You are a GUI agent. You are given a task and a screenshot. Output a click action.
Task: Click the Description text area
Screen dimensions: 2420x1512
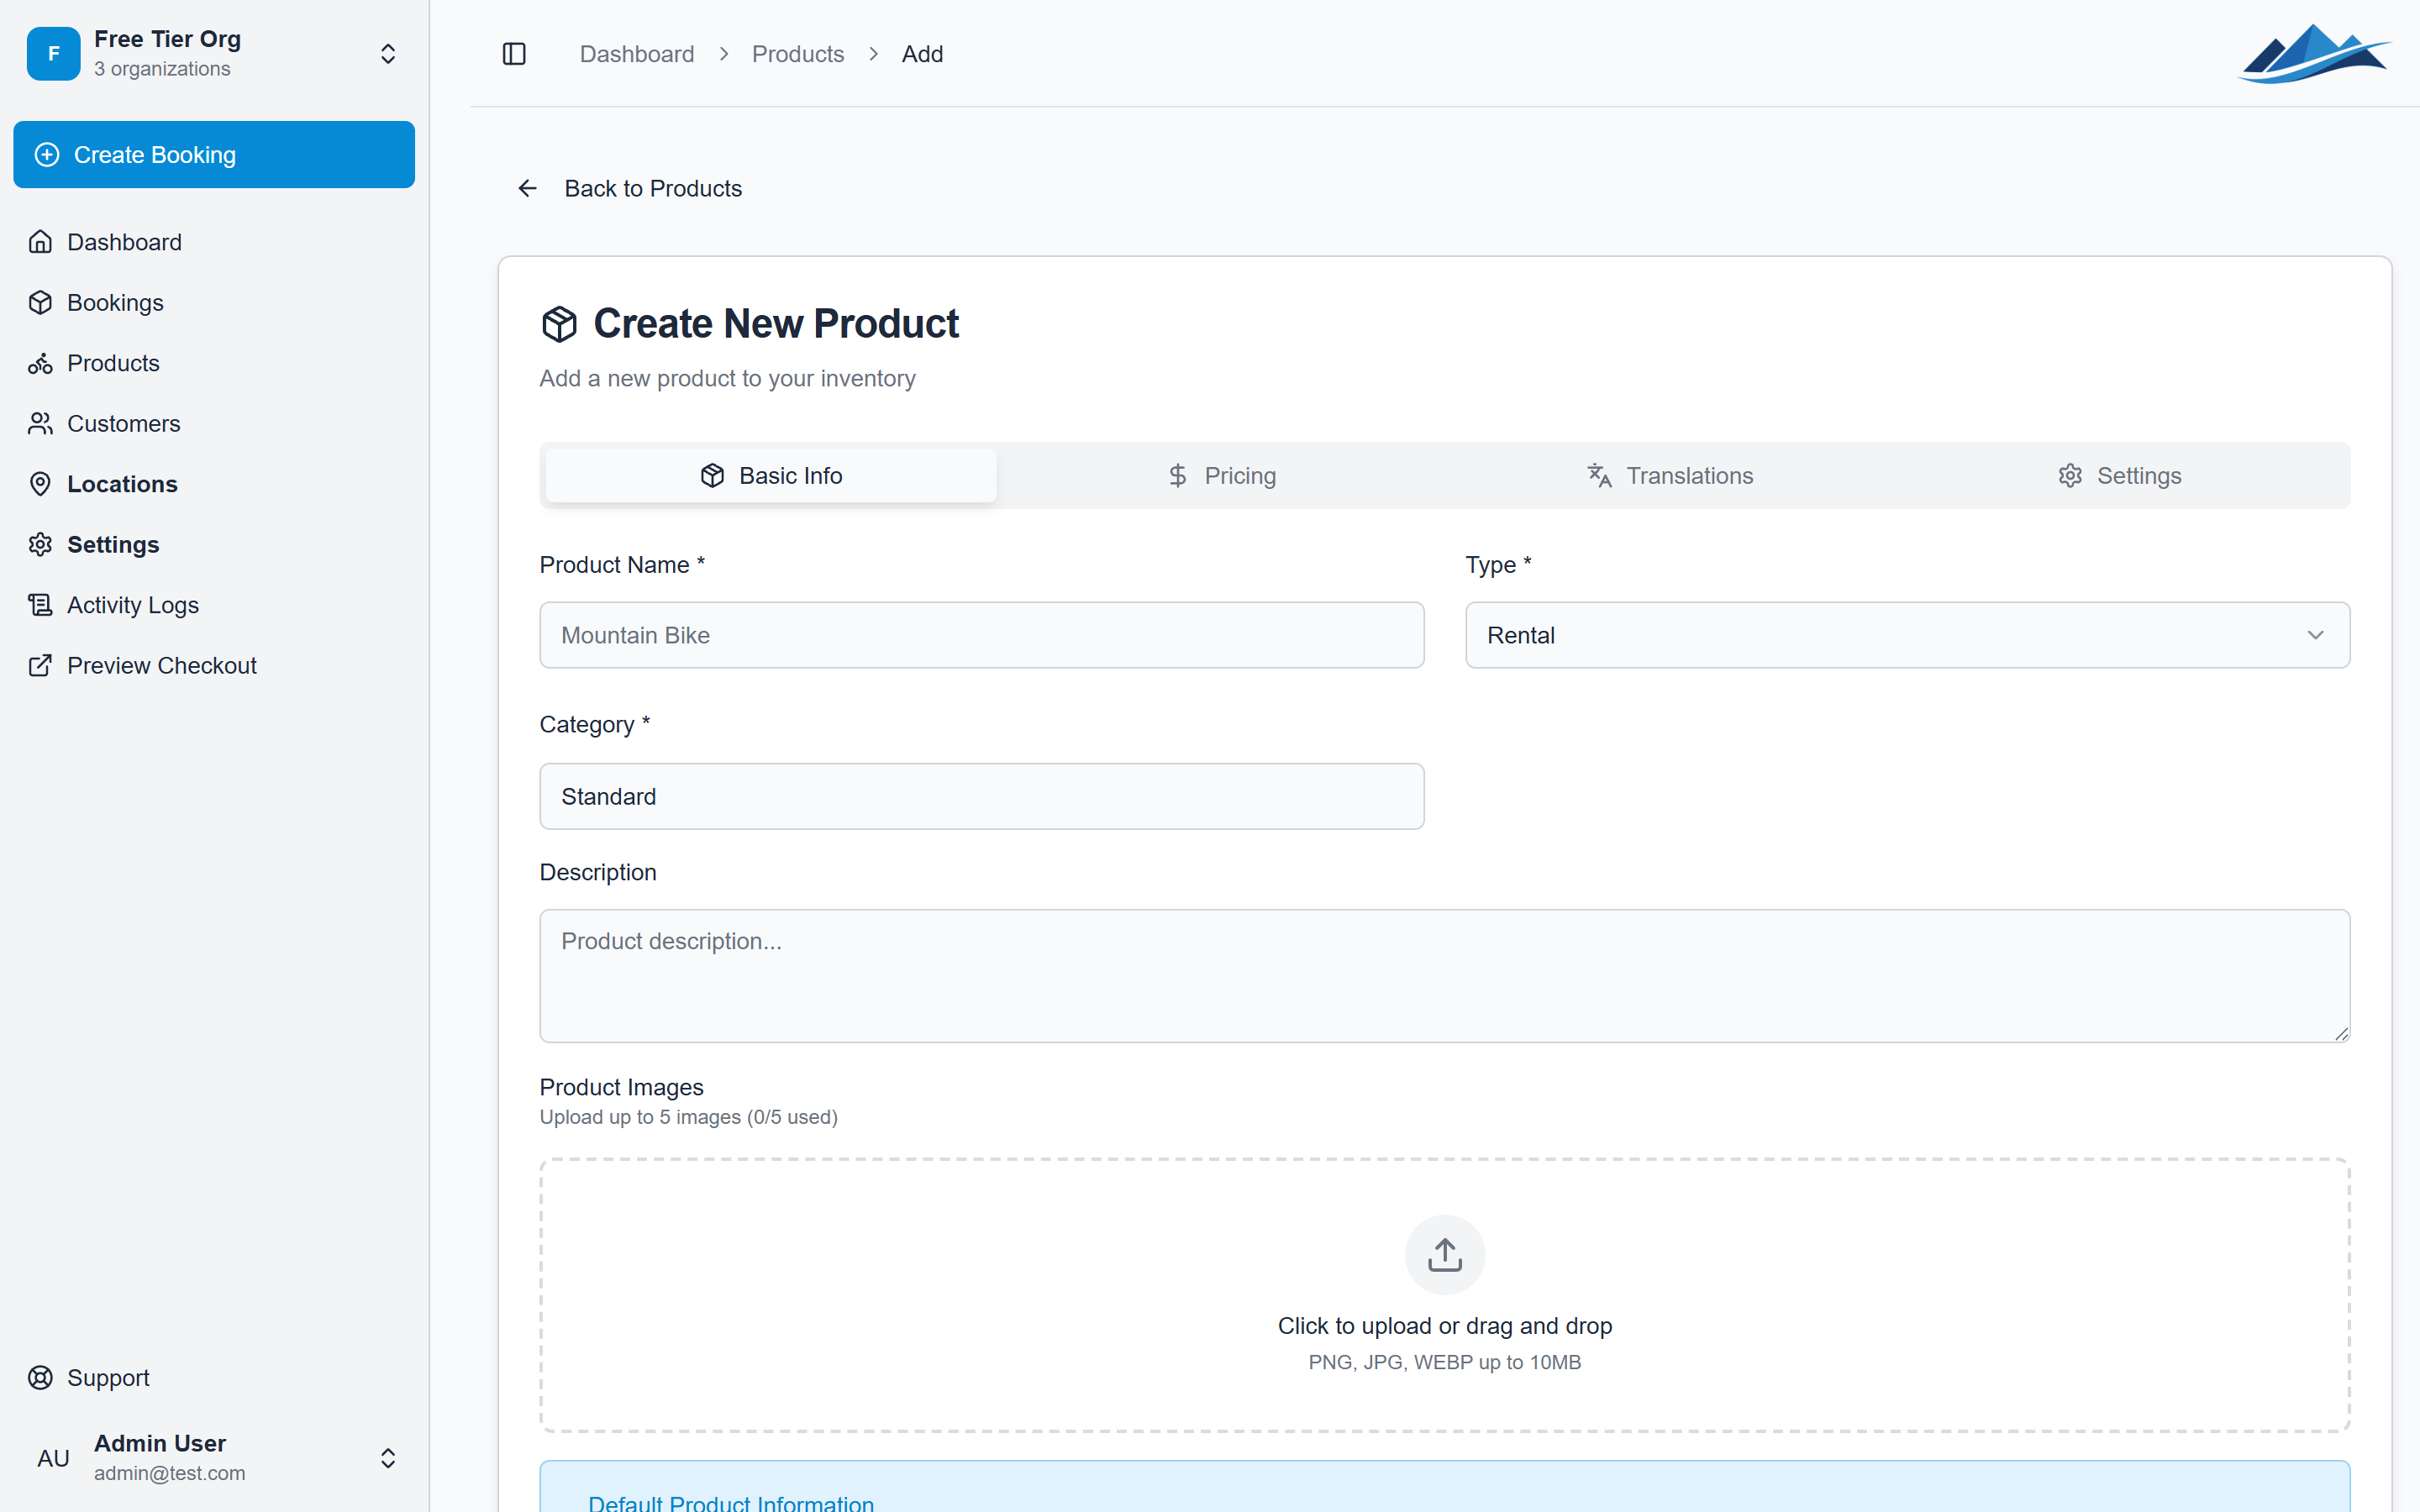click(x=1444, y=976)
